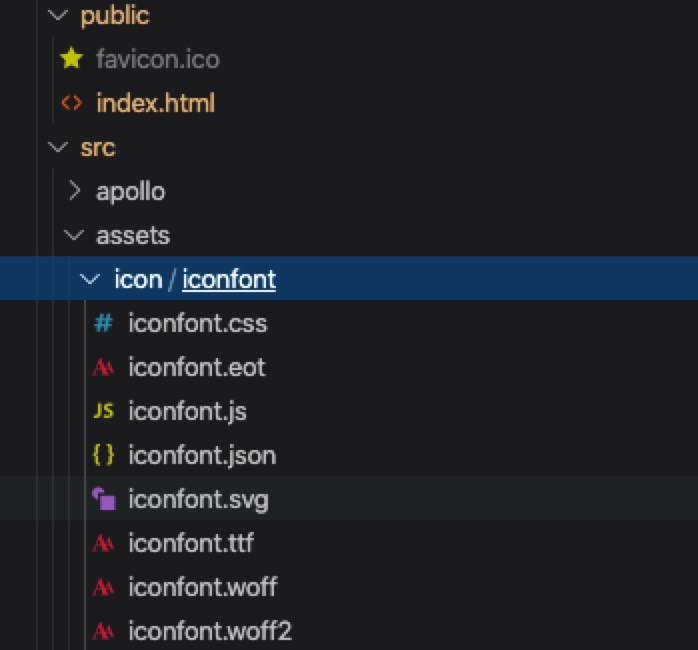Open the favicon.ico file
The image size is (698, 650).
click(157, 59)
